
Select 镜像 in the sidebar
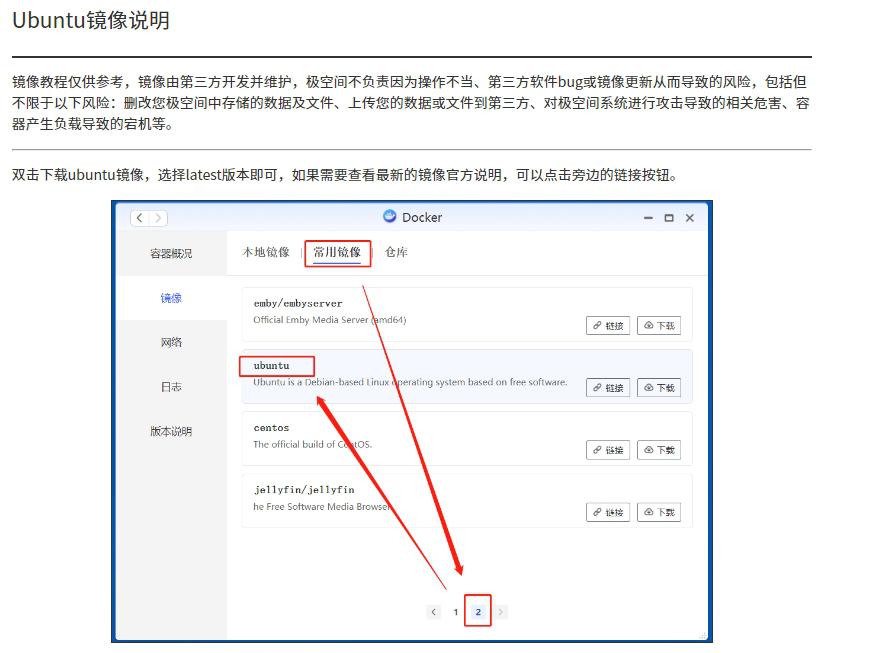pyautogui.click(x=171, y=298)
